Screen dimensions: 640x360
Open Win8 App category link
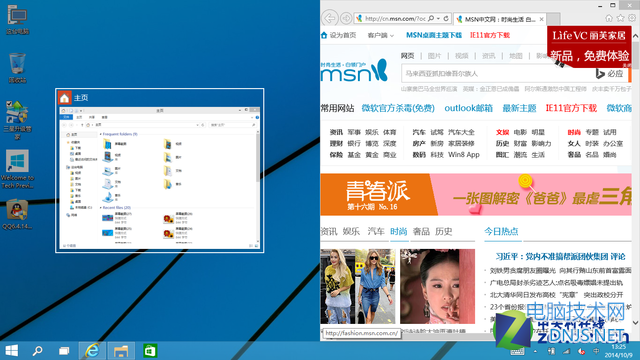point(464,155)
